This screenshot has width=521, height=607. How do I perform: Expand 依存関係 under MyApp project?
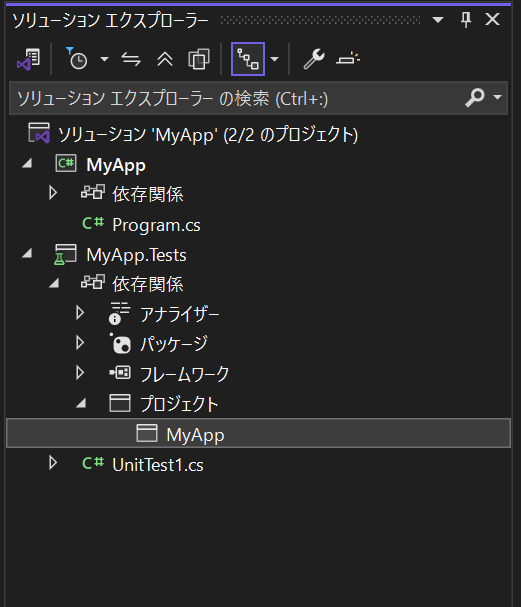(x=53, y=193)
